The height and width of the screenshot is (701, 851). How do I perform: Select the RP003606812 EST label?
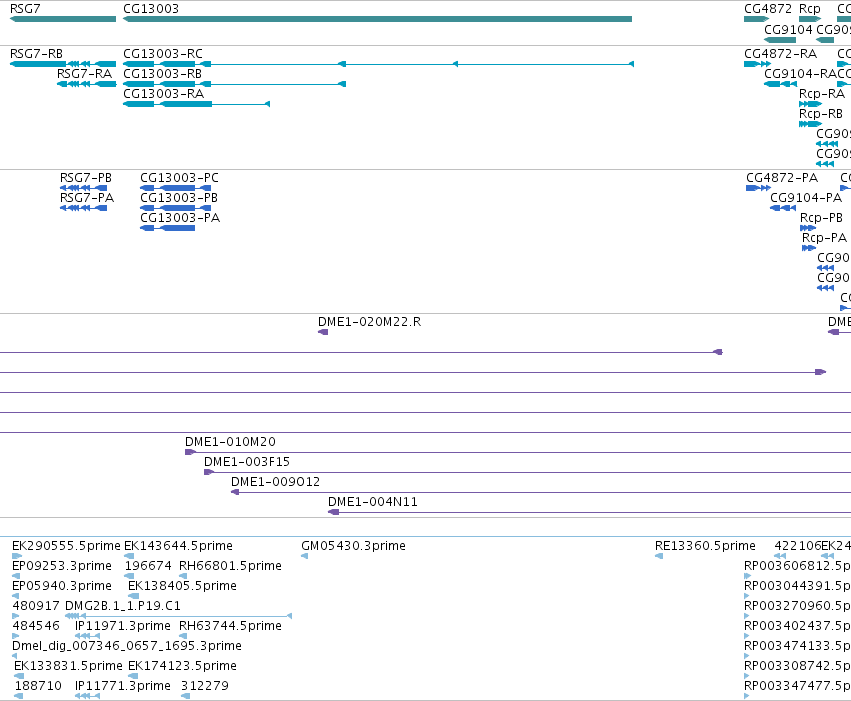point(797,566)
